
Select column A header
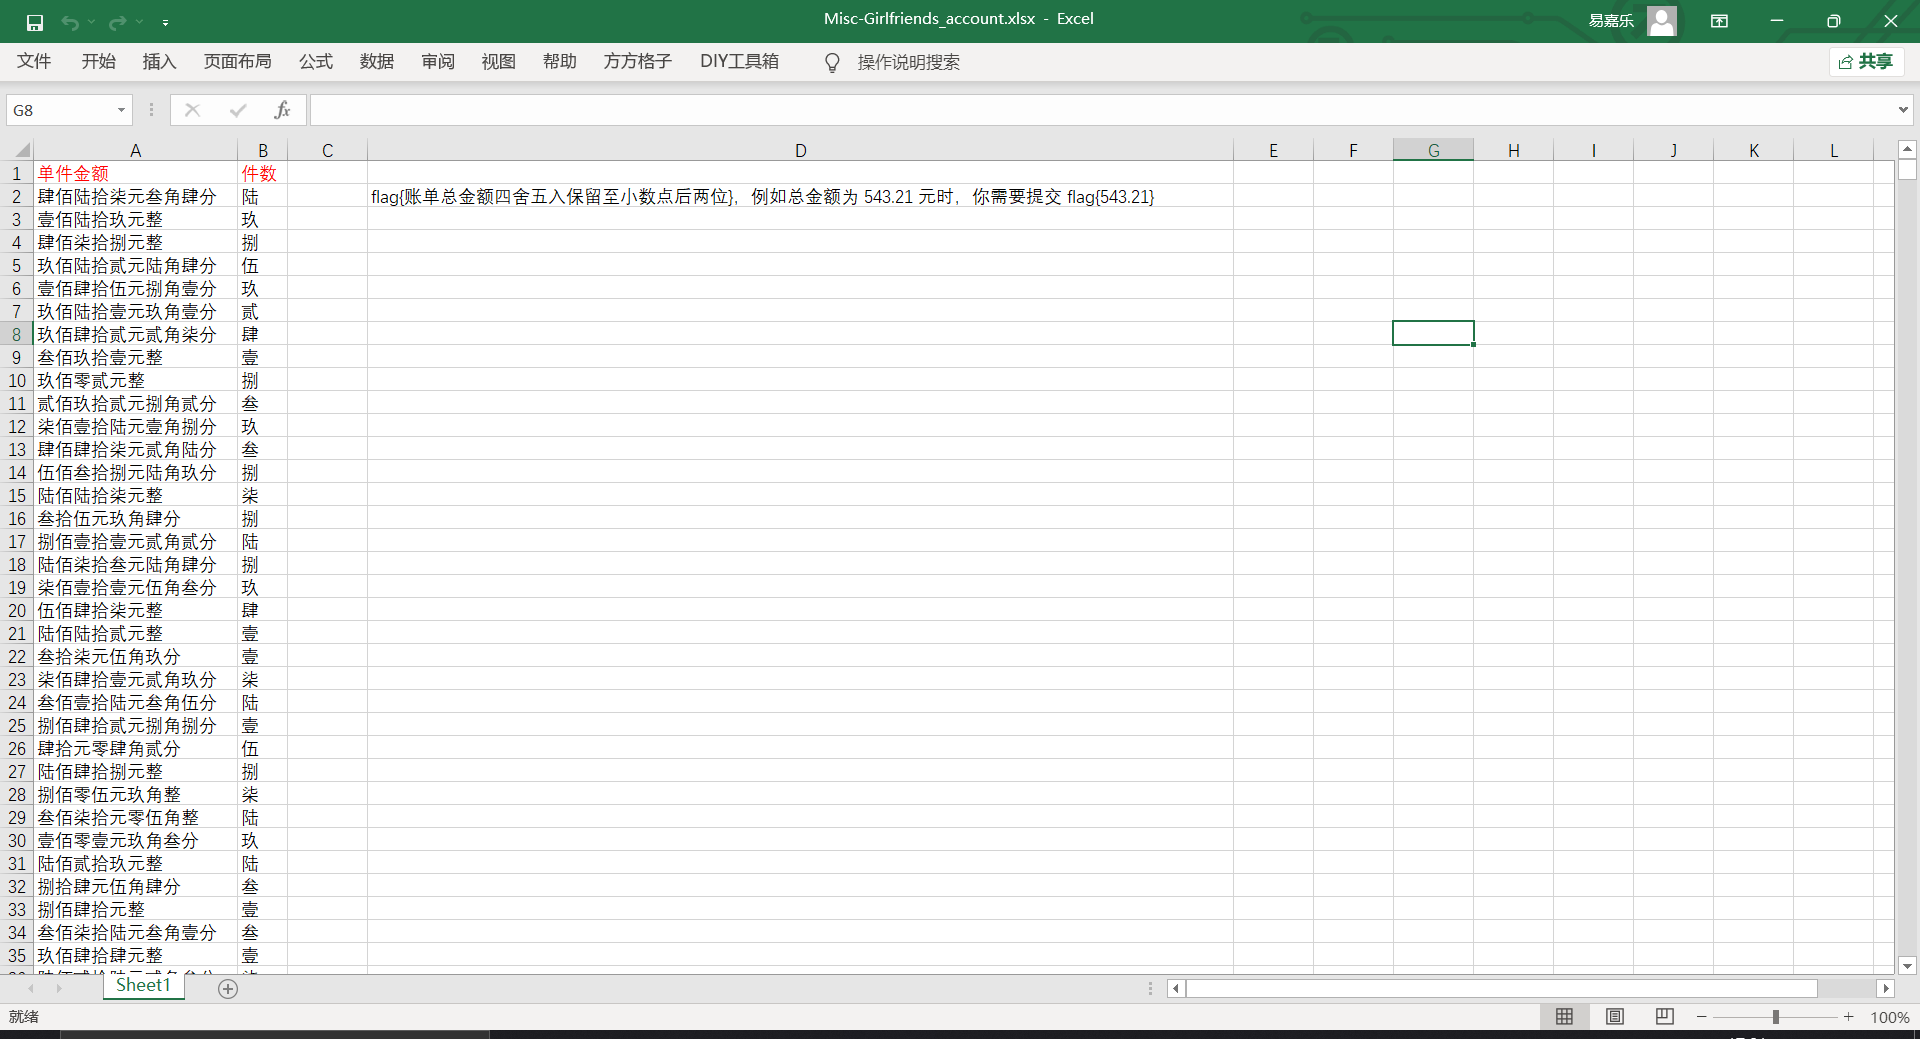(135, 150)
